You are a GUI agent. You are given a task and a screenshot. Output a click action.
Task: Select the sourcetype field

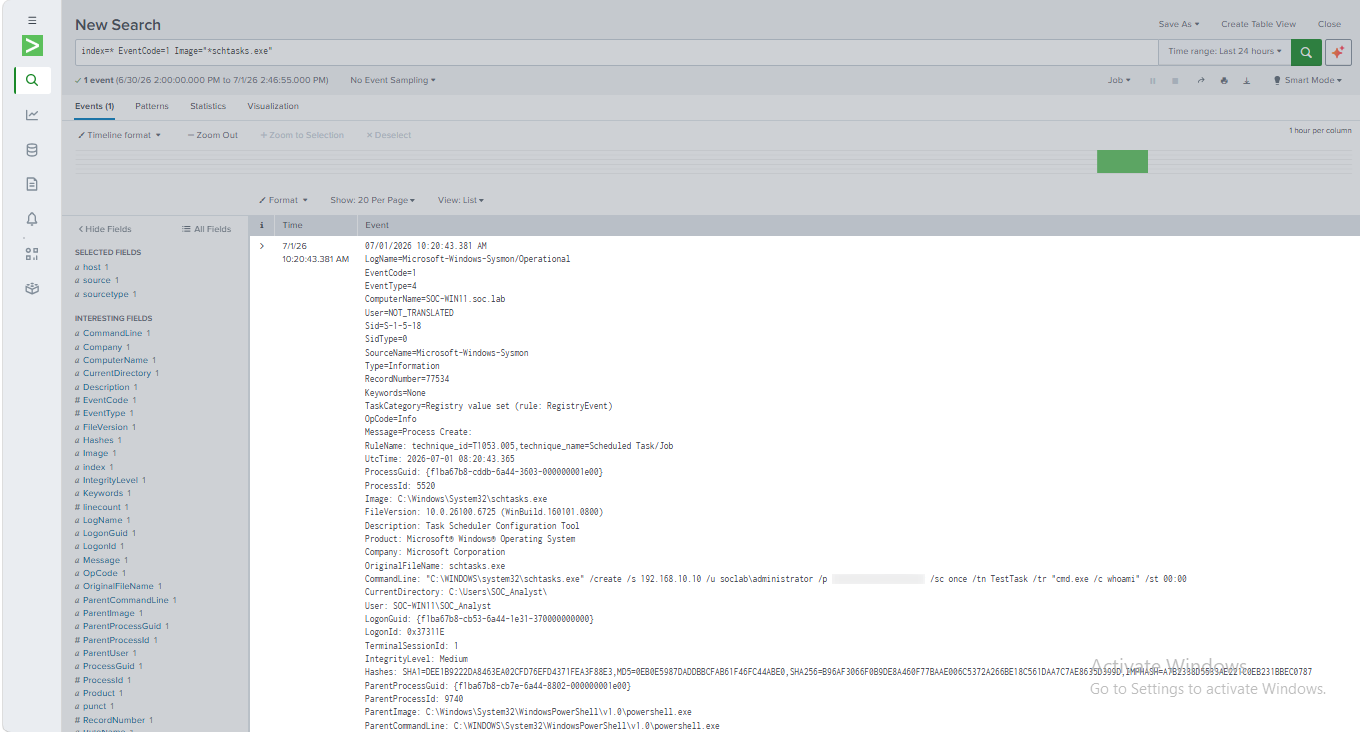click(x=106, y=294)
